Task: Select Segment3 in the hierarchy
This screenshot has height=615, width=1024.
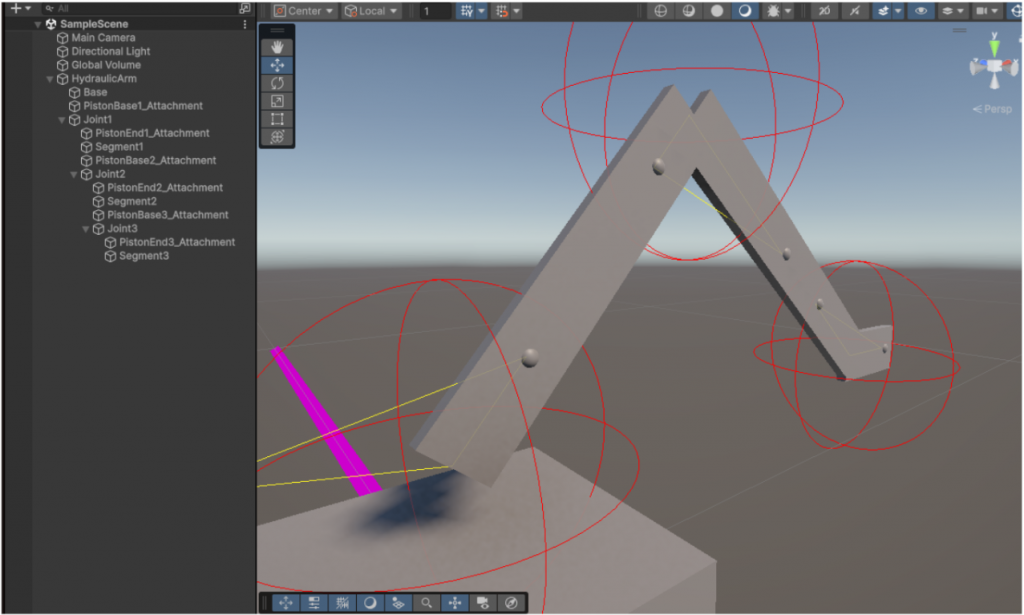Action: click(144, 256)
